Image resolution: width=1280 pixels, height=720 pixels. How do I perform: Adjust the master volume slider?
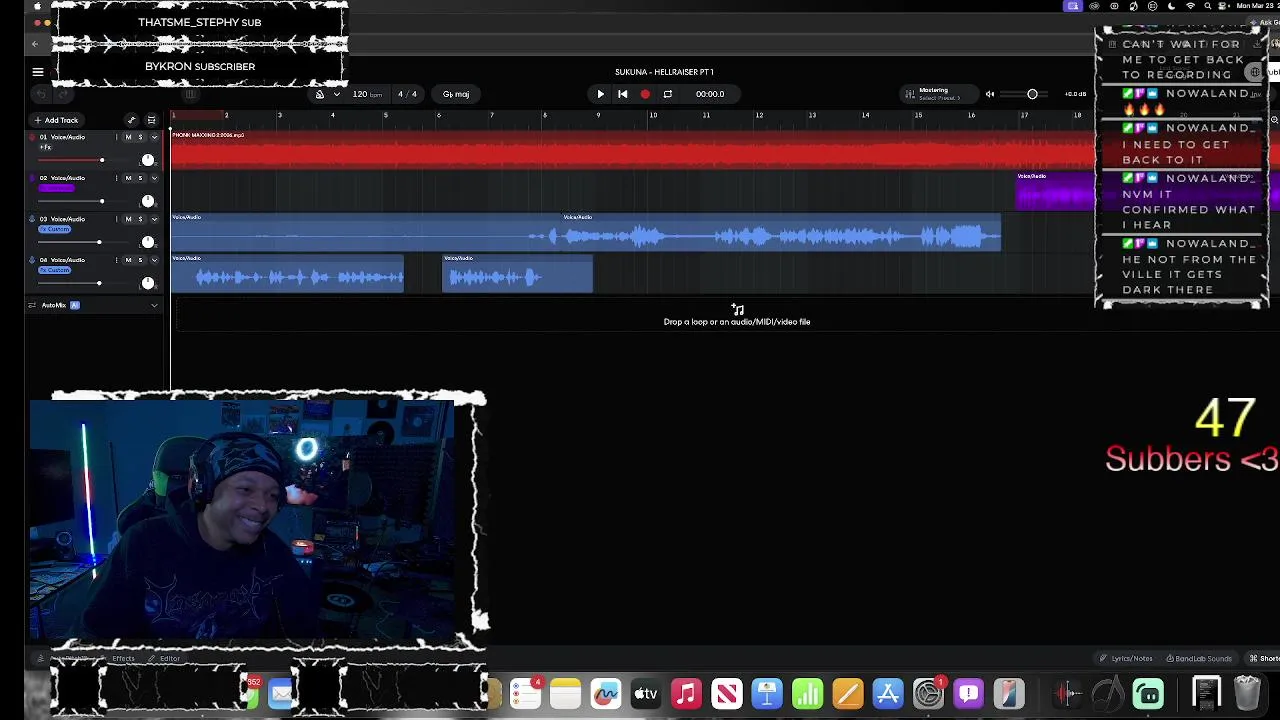1032,94
